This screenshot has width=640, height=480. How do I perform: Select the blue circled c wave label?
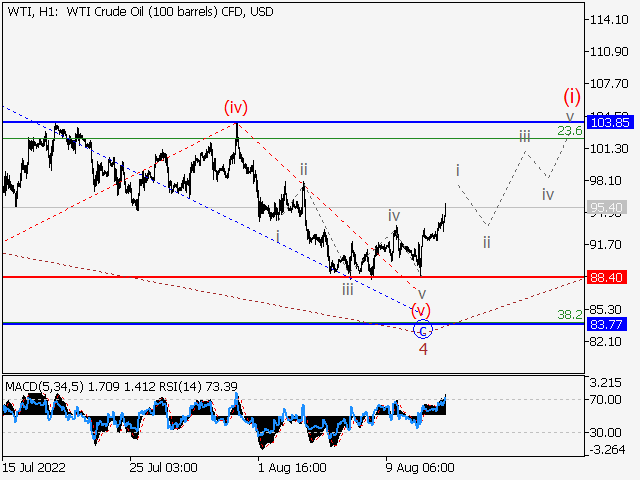click(x=423, y=330)
